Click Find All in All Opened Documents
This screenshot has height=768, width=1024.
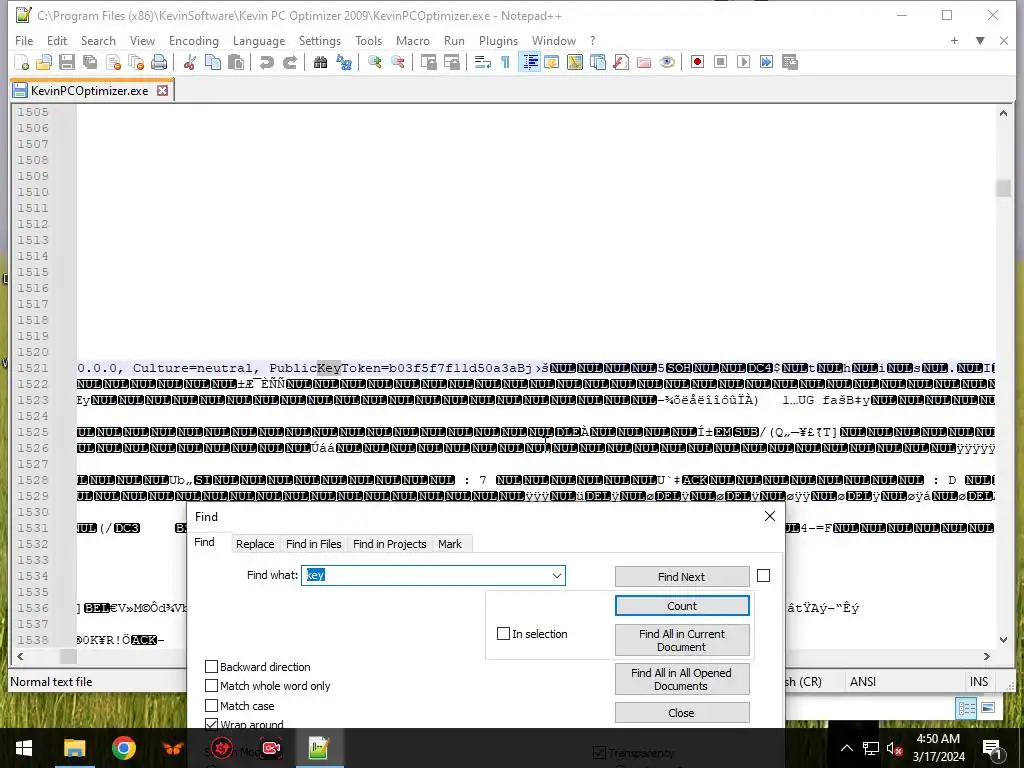click(x=682, y=679)
